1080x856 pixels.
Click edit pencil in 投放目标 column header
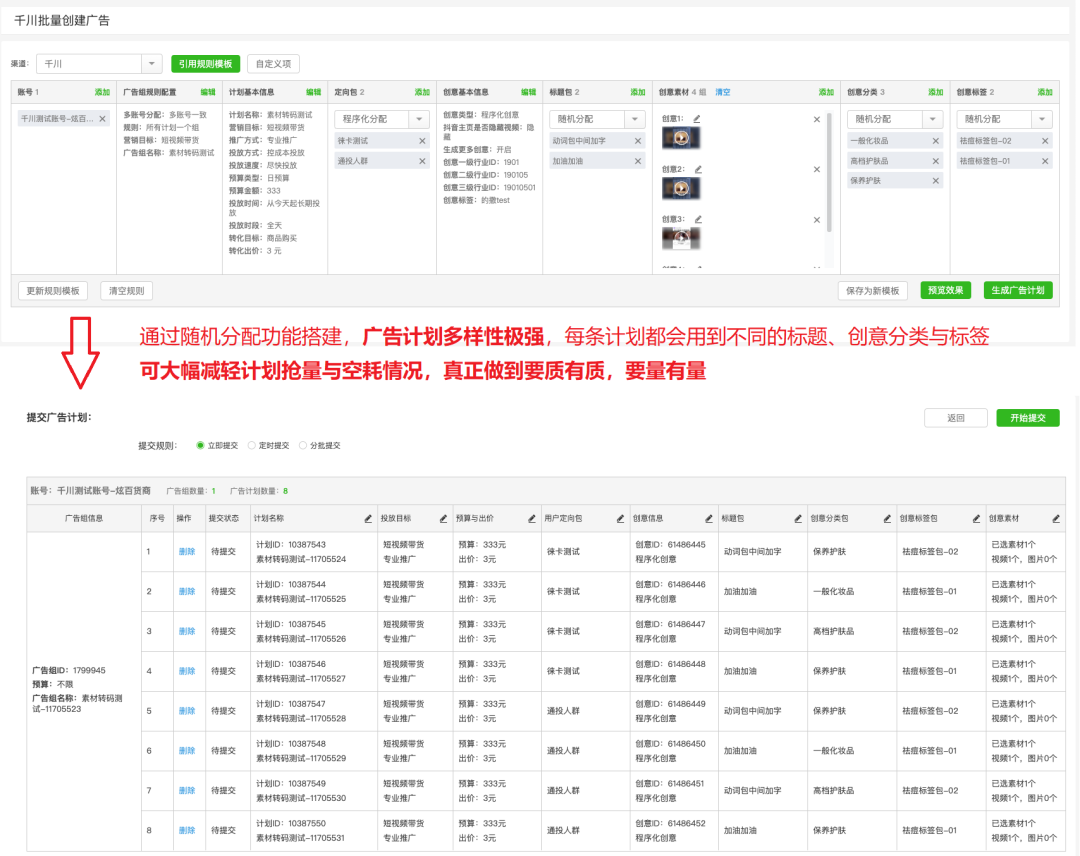[x=443, y=519]
